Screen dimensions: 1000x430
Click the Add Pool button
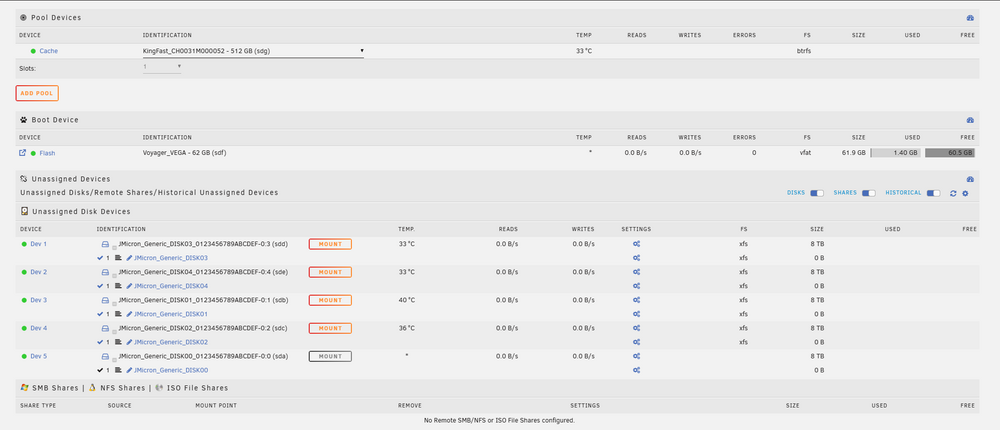click(x=37, y=93)
